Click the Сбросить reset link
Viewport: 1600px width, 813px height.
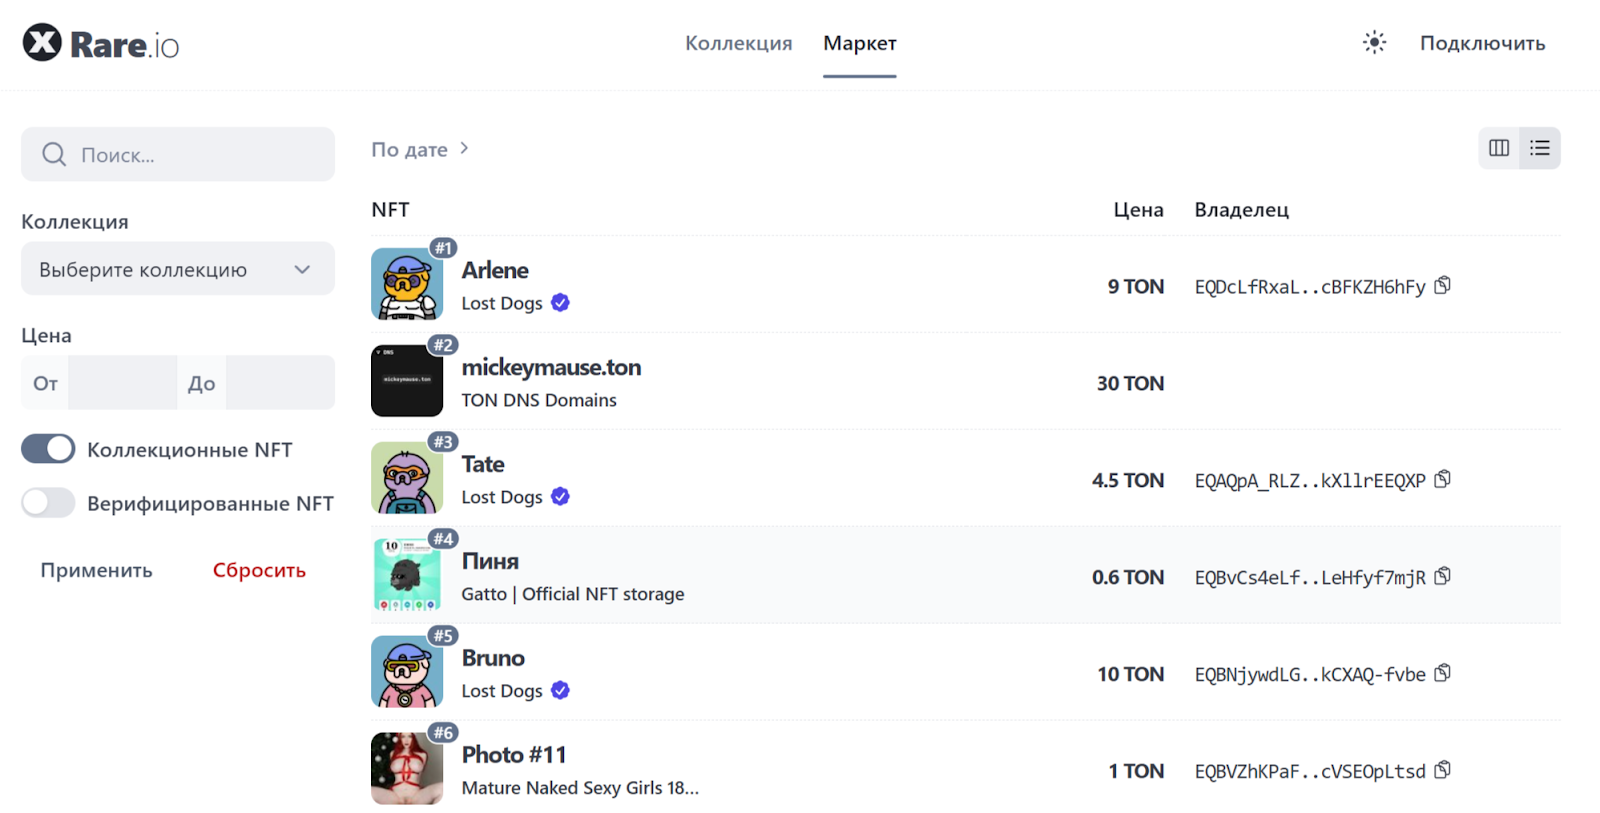point(259,570)
